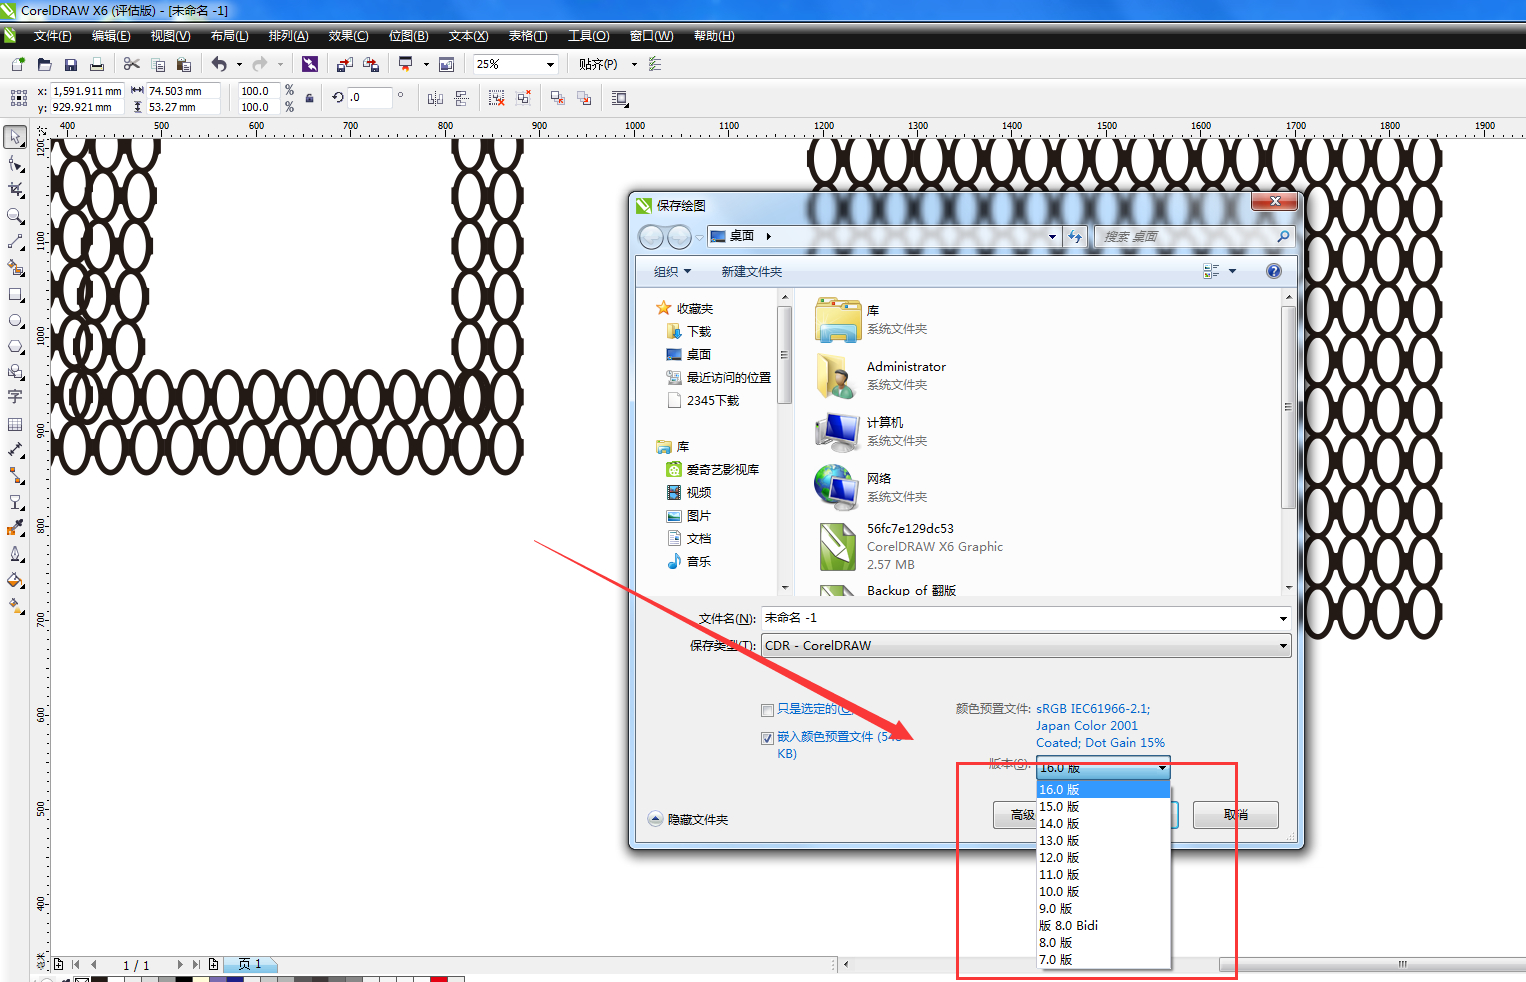Expand the 保存类型 CDR dropdown
This screenshot has height=982, width=1526.
(1283, 646)
